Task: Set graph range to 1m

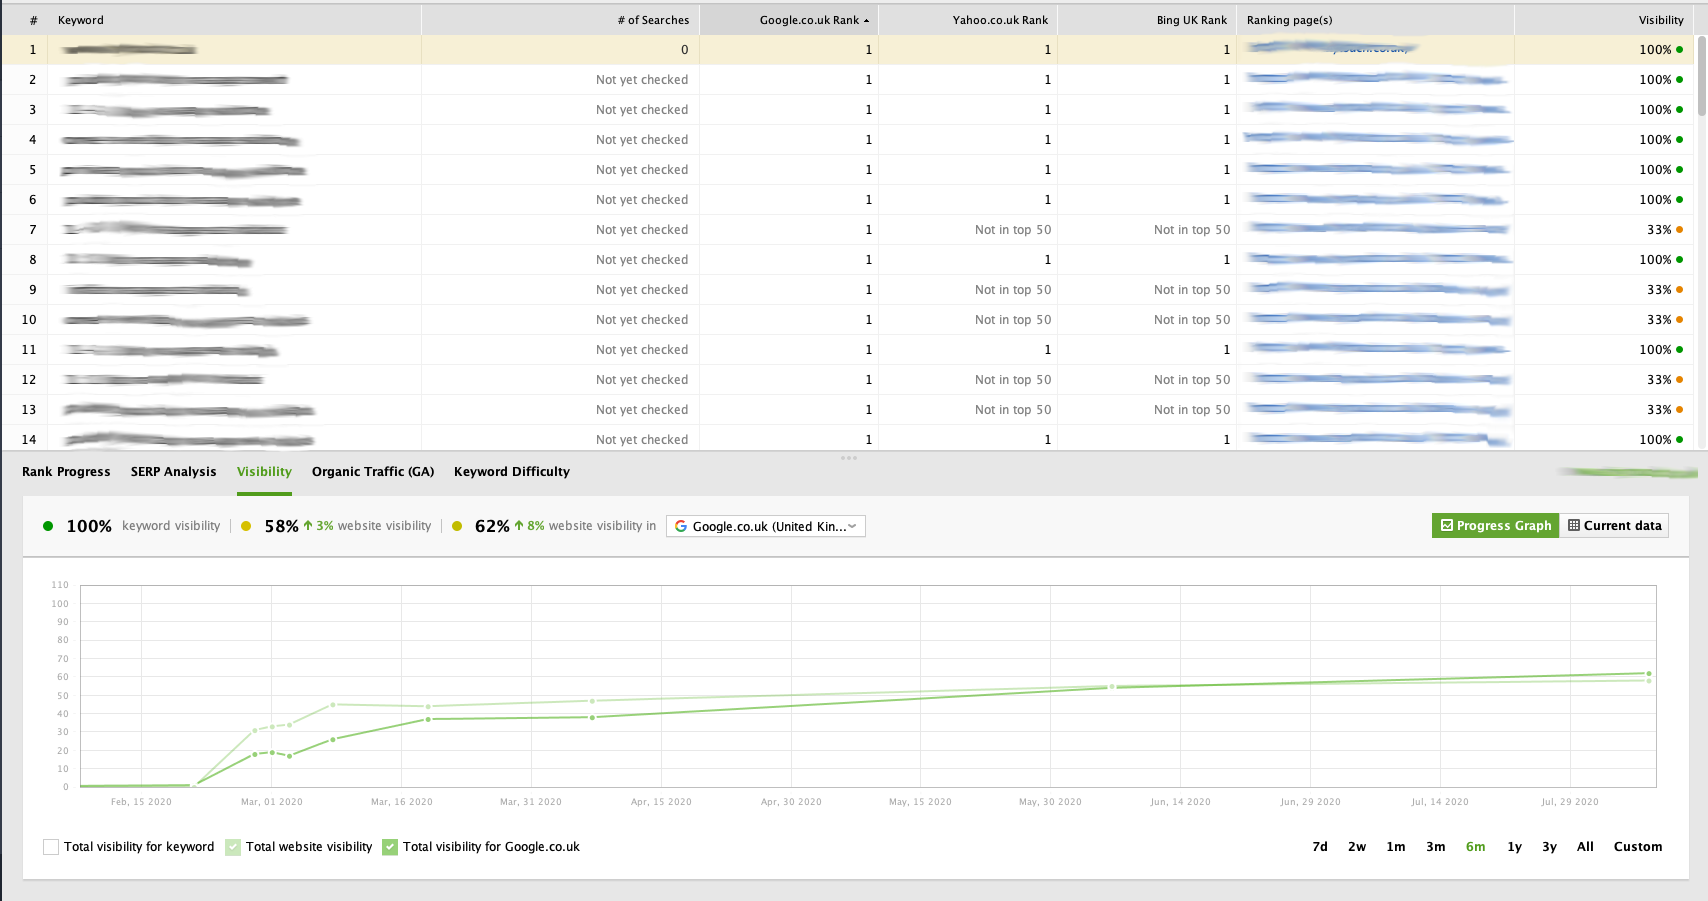Action: click(1396, 847)
